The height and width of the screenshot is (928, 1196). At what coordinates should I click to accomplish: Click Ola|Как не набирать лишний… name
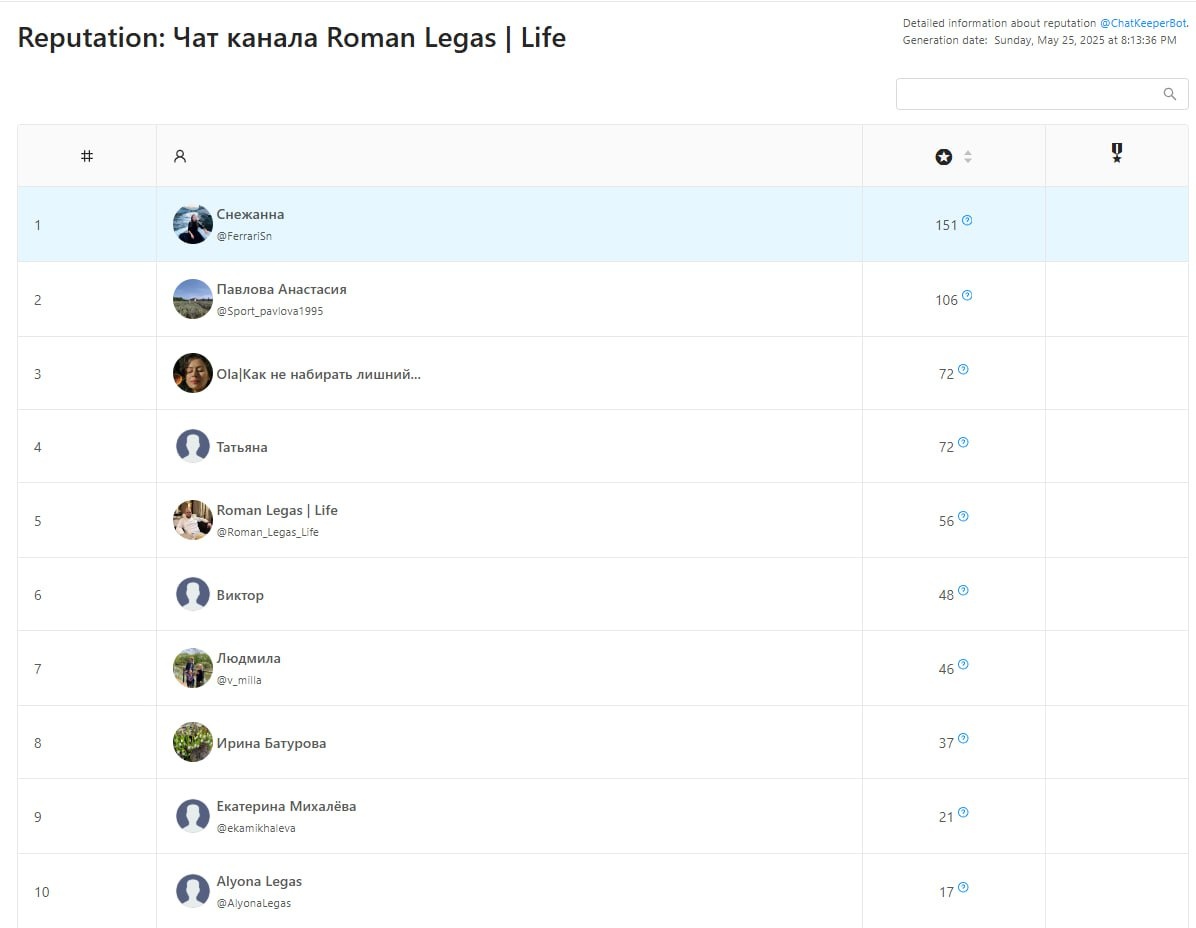[319, 374]
